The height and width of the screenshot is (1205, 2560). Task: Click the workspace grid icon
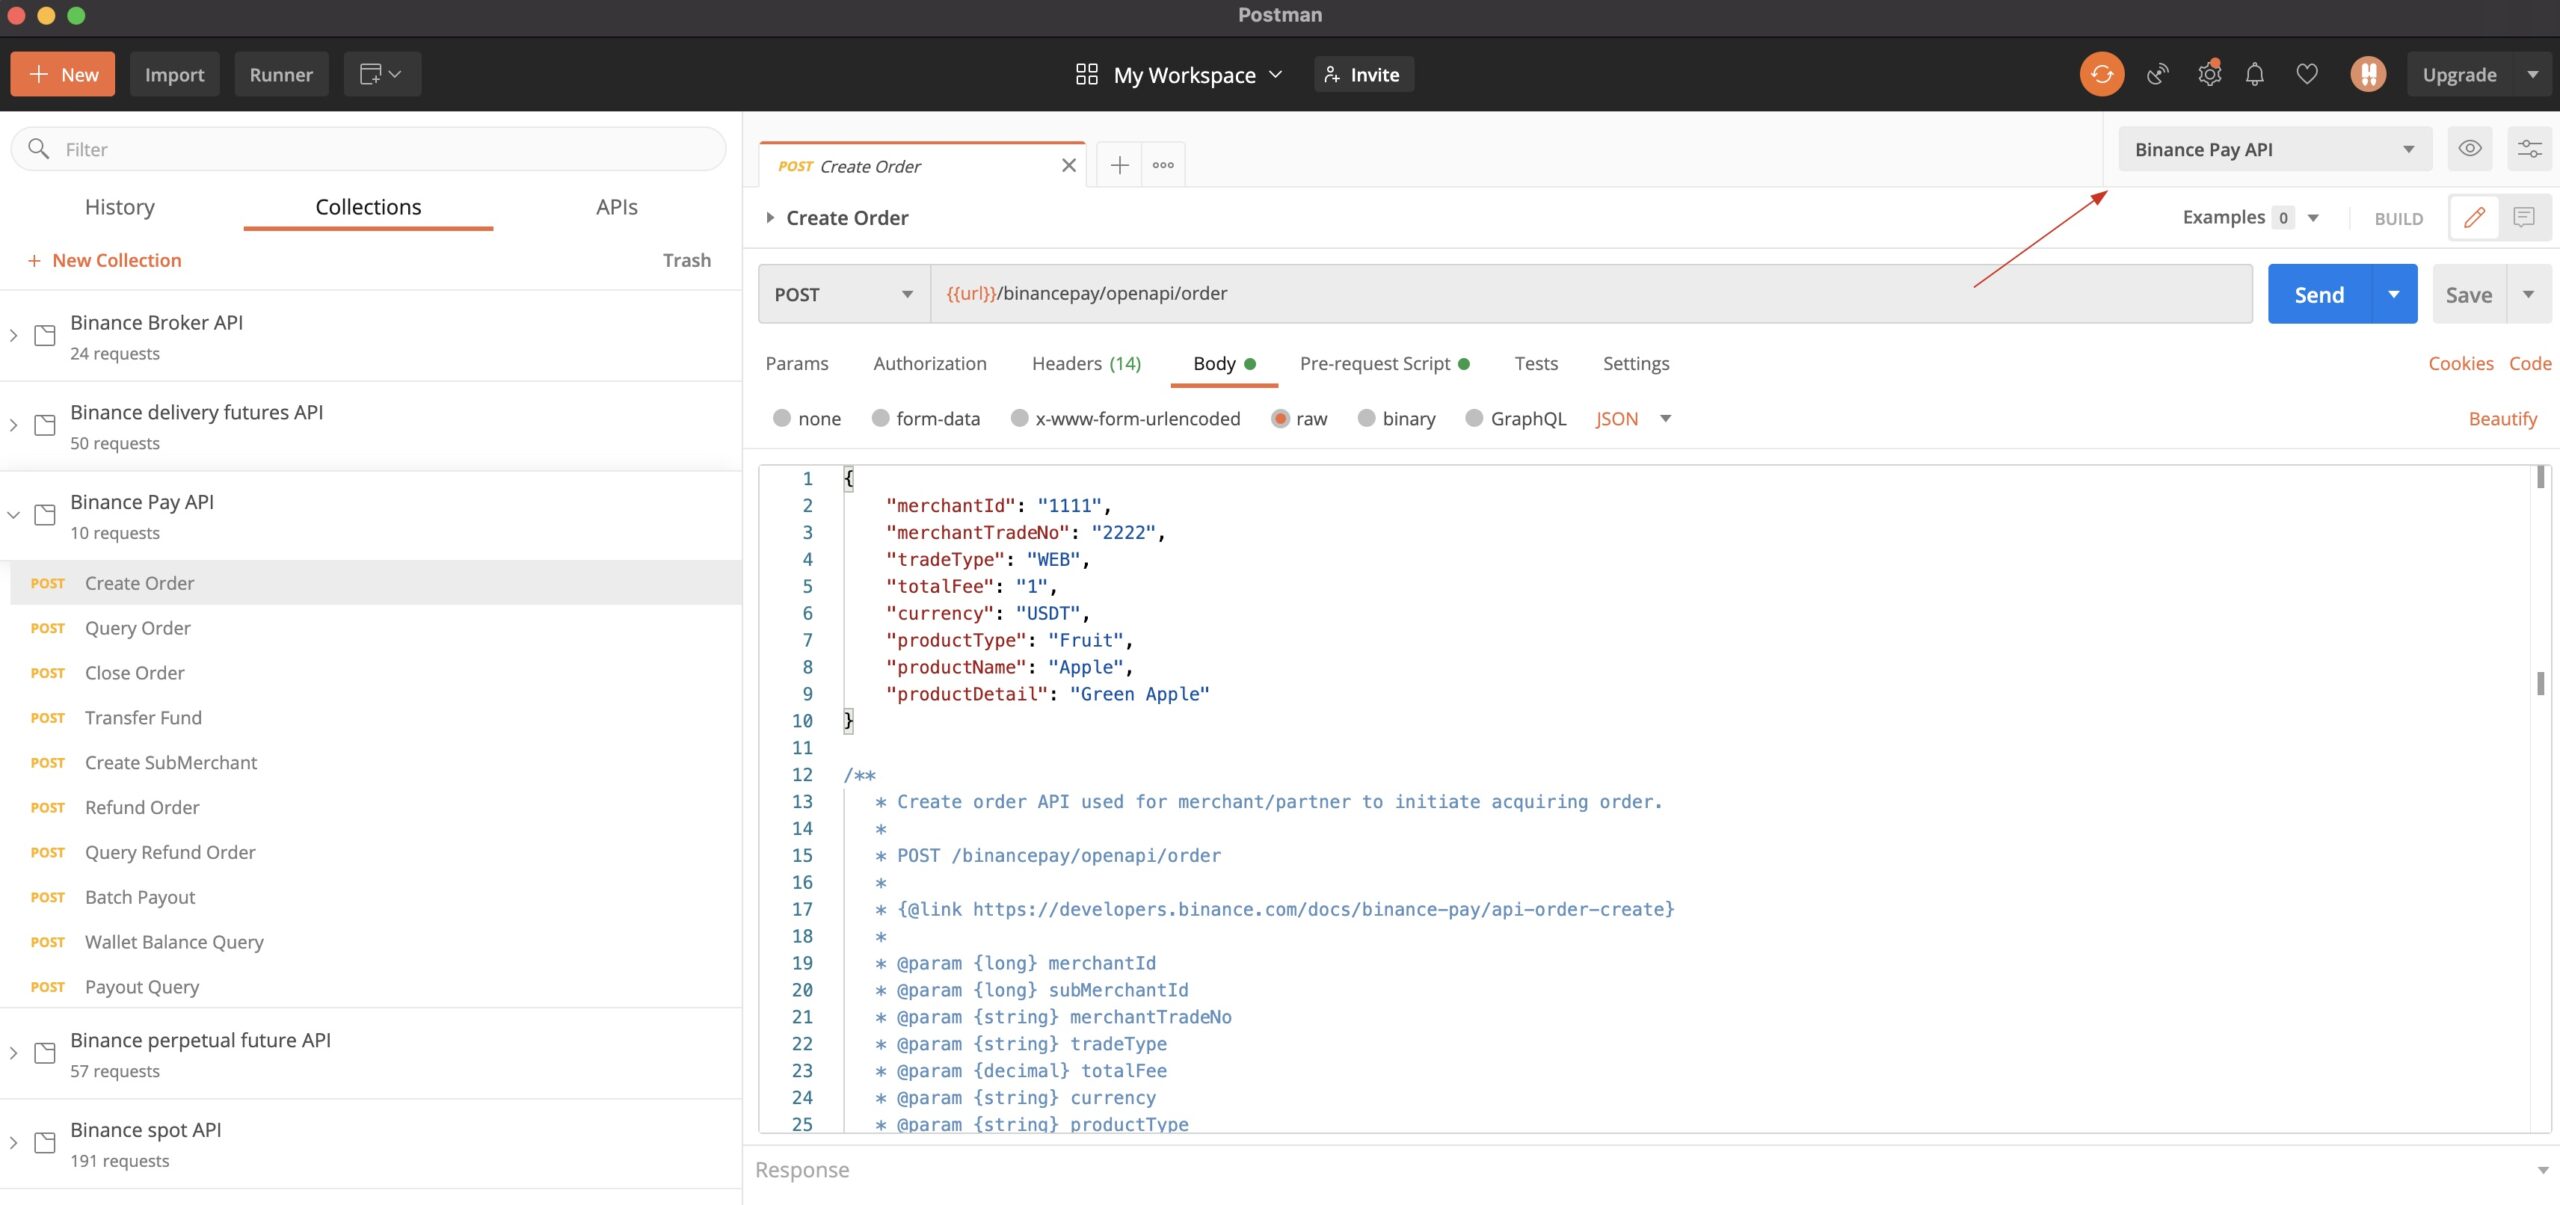tap(1086, 74)
